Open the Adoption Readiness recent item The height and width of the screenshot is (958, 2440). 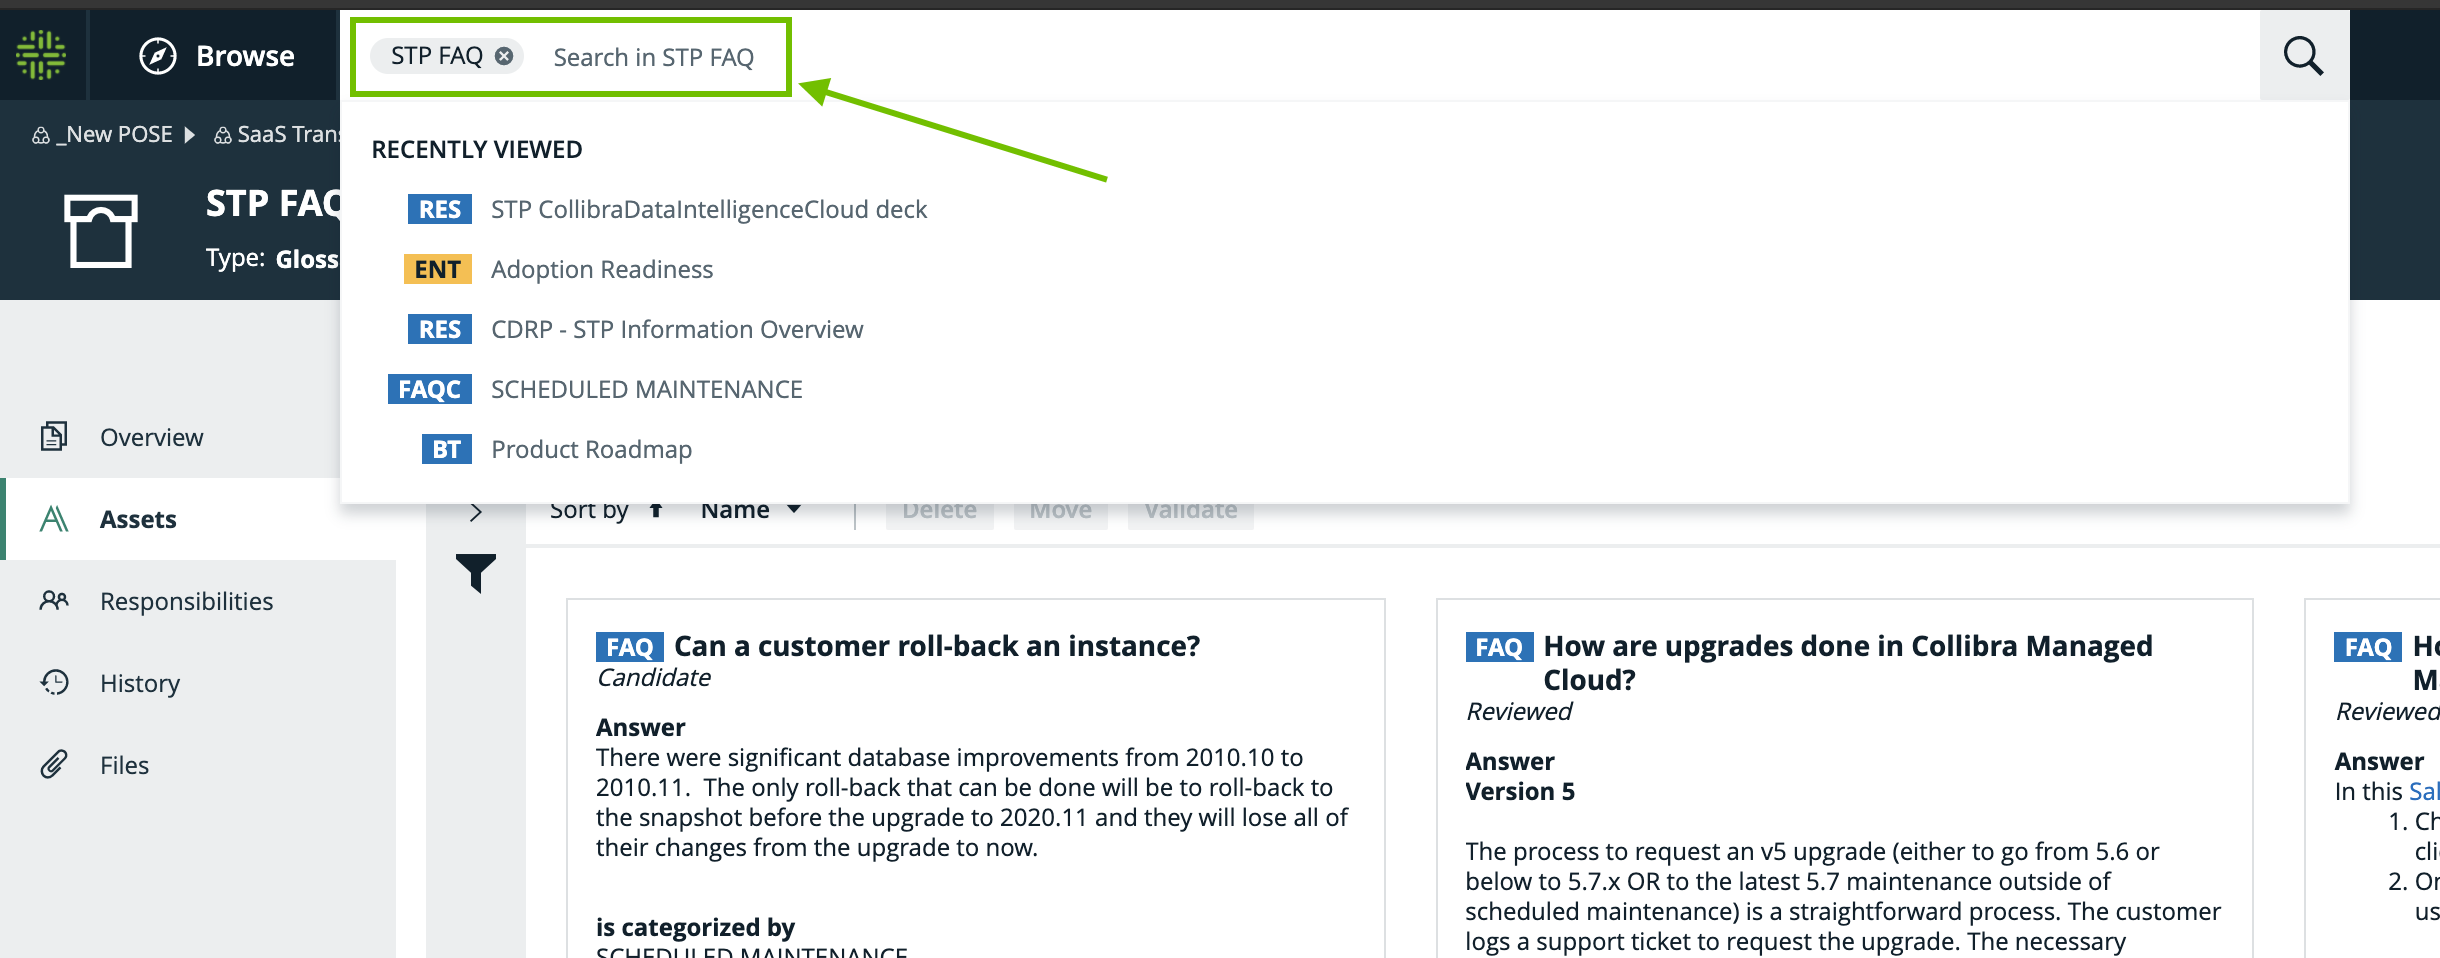tap(601, 270)
